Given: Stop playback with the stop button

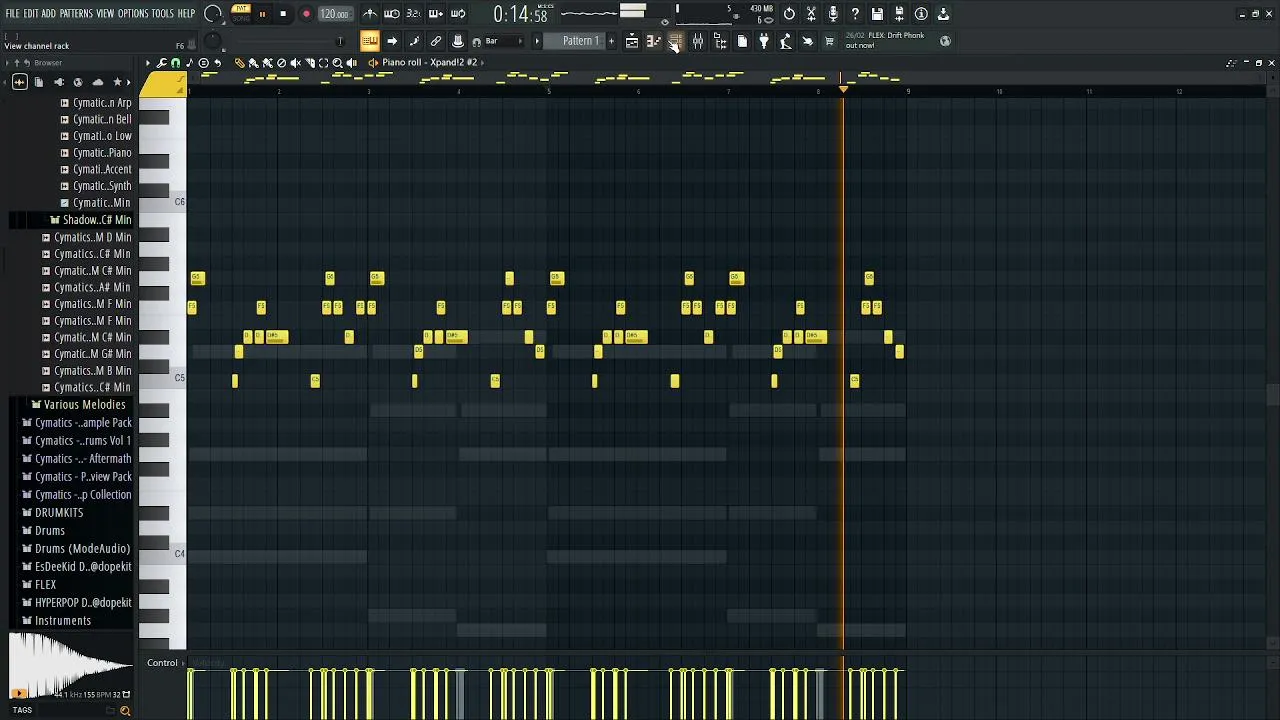Looking at the screenshot, I should tap(283, 14).
